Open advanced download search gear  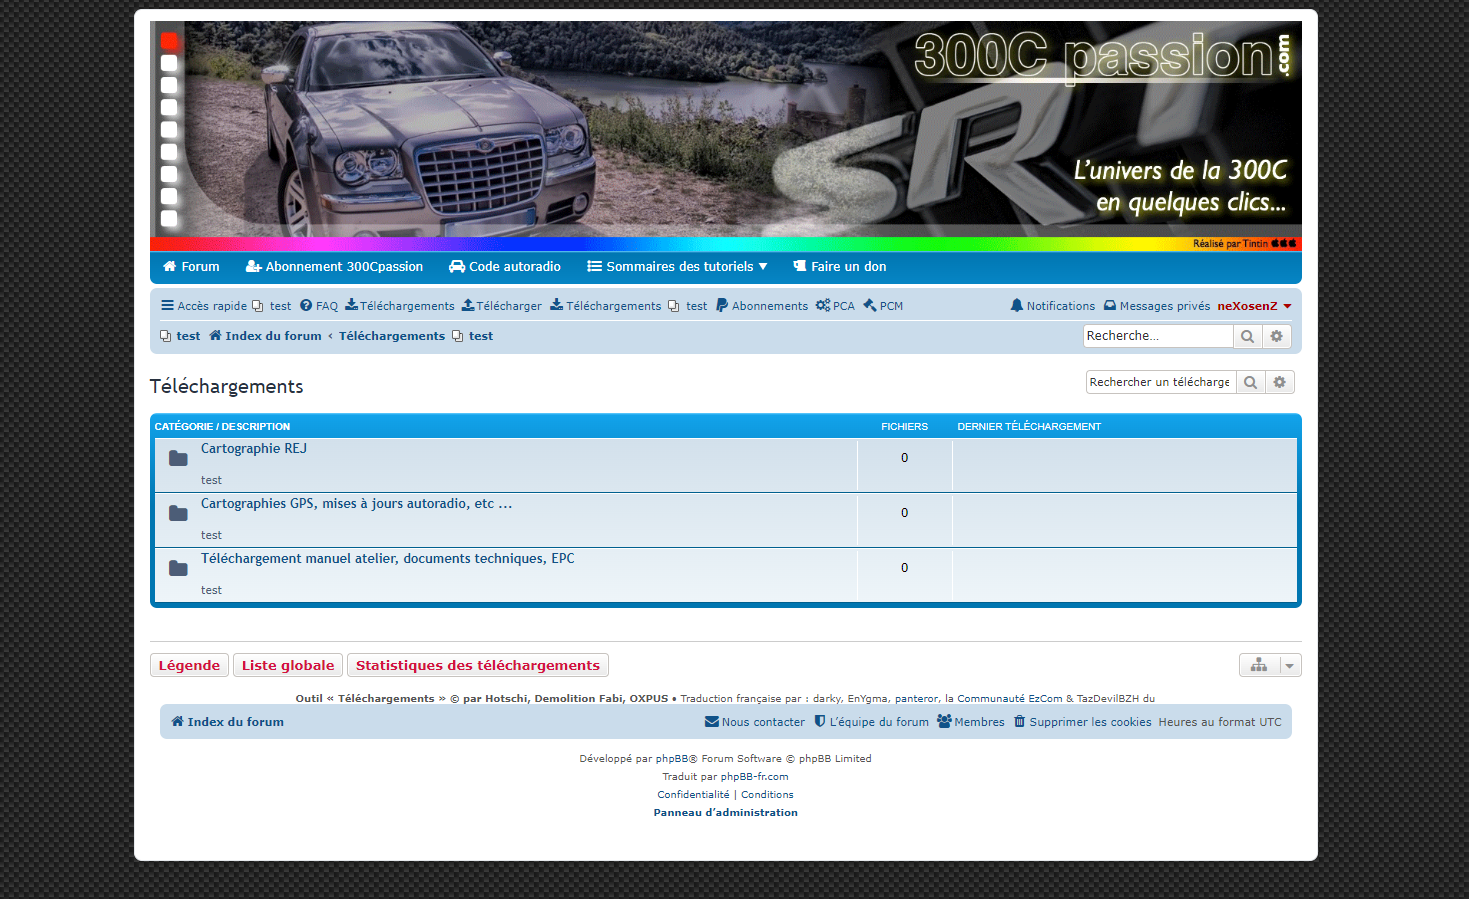tap(1280, 382)
